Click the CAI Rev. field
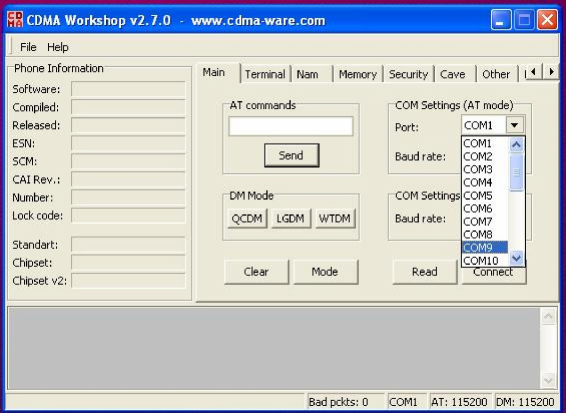The height and width of the screenshot is (413, 567). [128, 179]
